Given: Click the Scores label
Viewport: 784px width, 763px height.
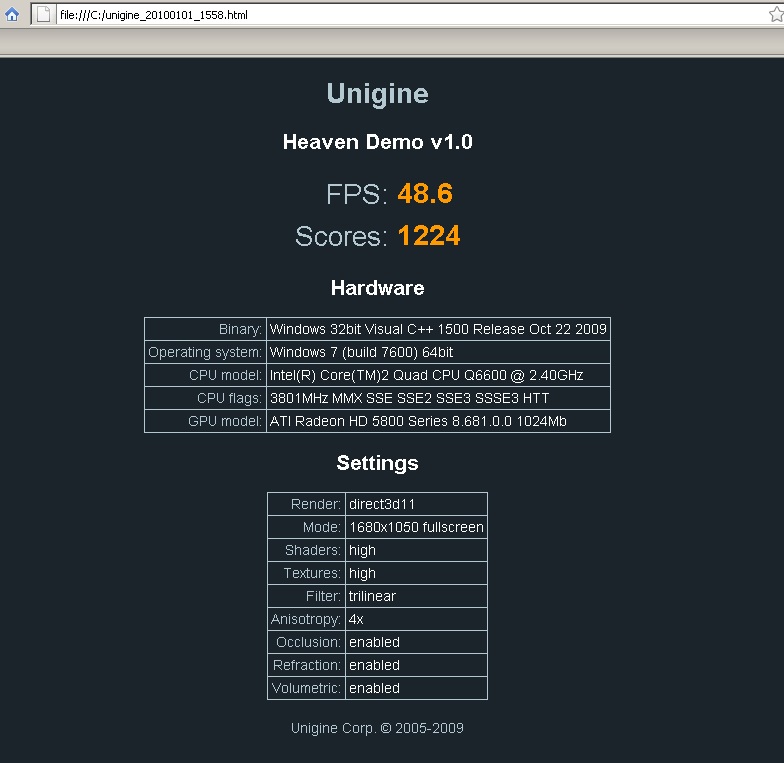Looking at the screenshot, I should point(341,236).
